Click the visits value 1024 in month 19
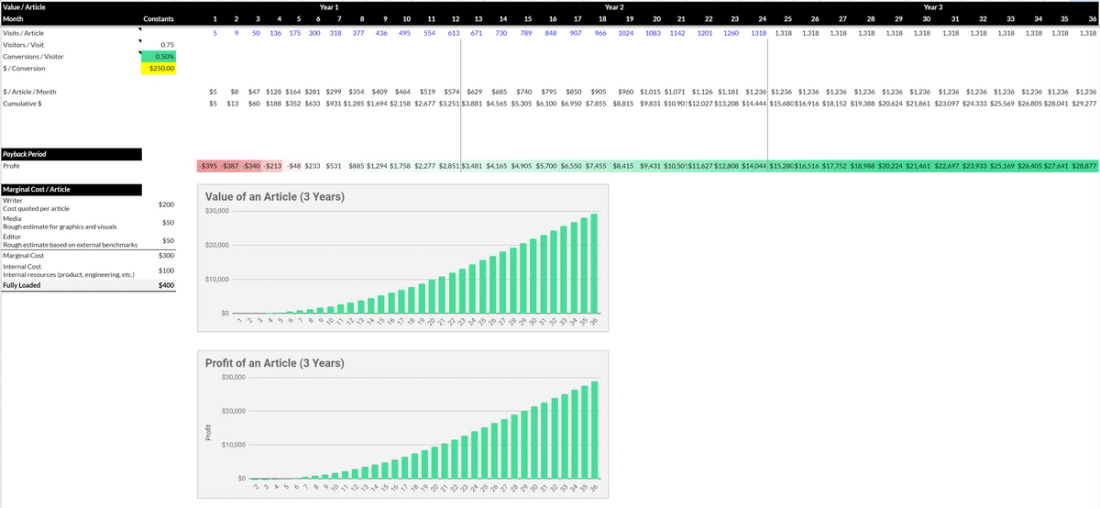This screenshot has height=508, width=1100. click(626, 33)
